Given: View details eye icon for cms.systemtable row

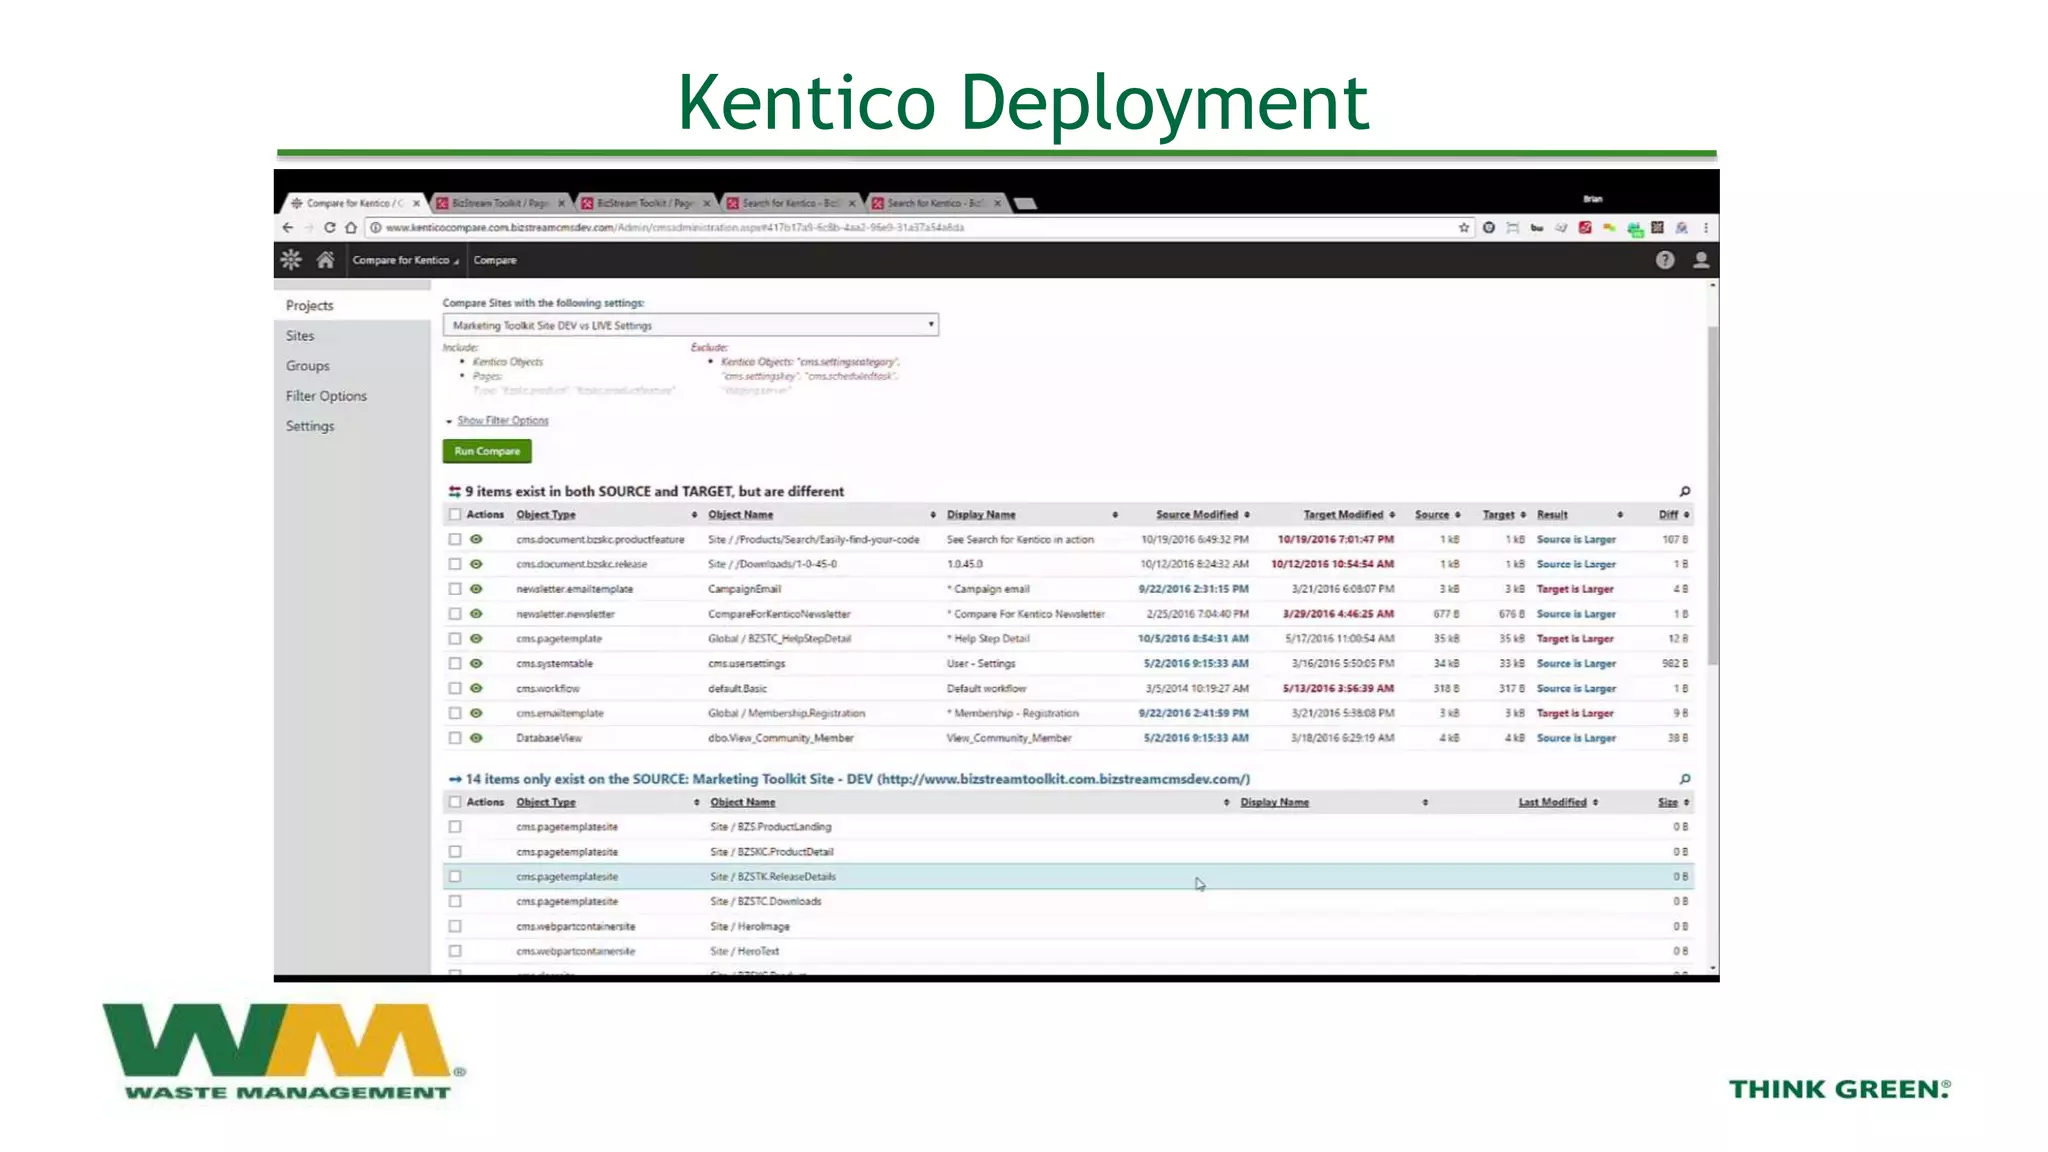Looking at the screenshot, I should pyautogui.click(x=476, y=663).
